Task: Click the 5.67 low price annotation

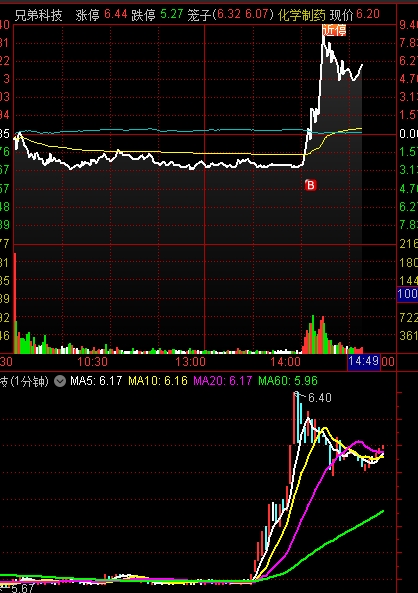Action: [22, 588]
